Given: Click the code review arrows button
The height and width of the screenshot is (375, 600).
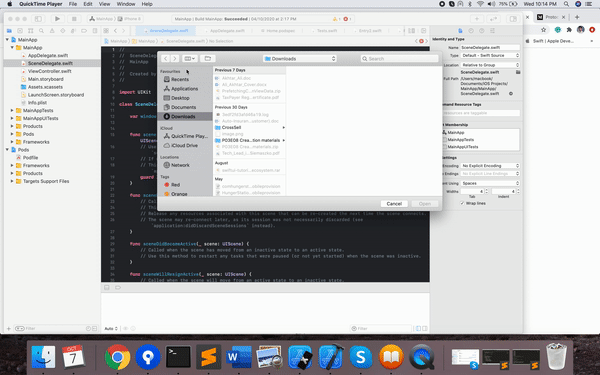Looking at the screenshot, I should [x=494, y=19].
